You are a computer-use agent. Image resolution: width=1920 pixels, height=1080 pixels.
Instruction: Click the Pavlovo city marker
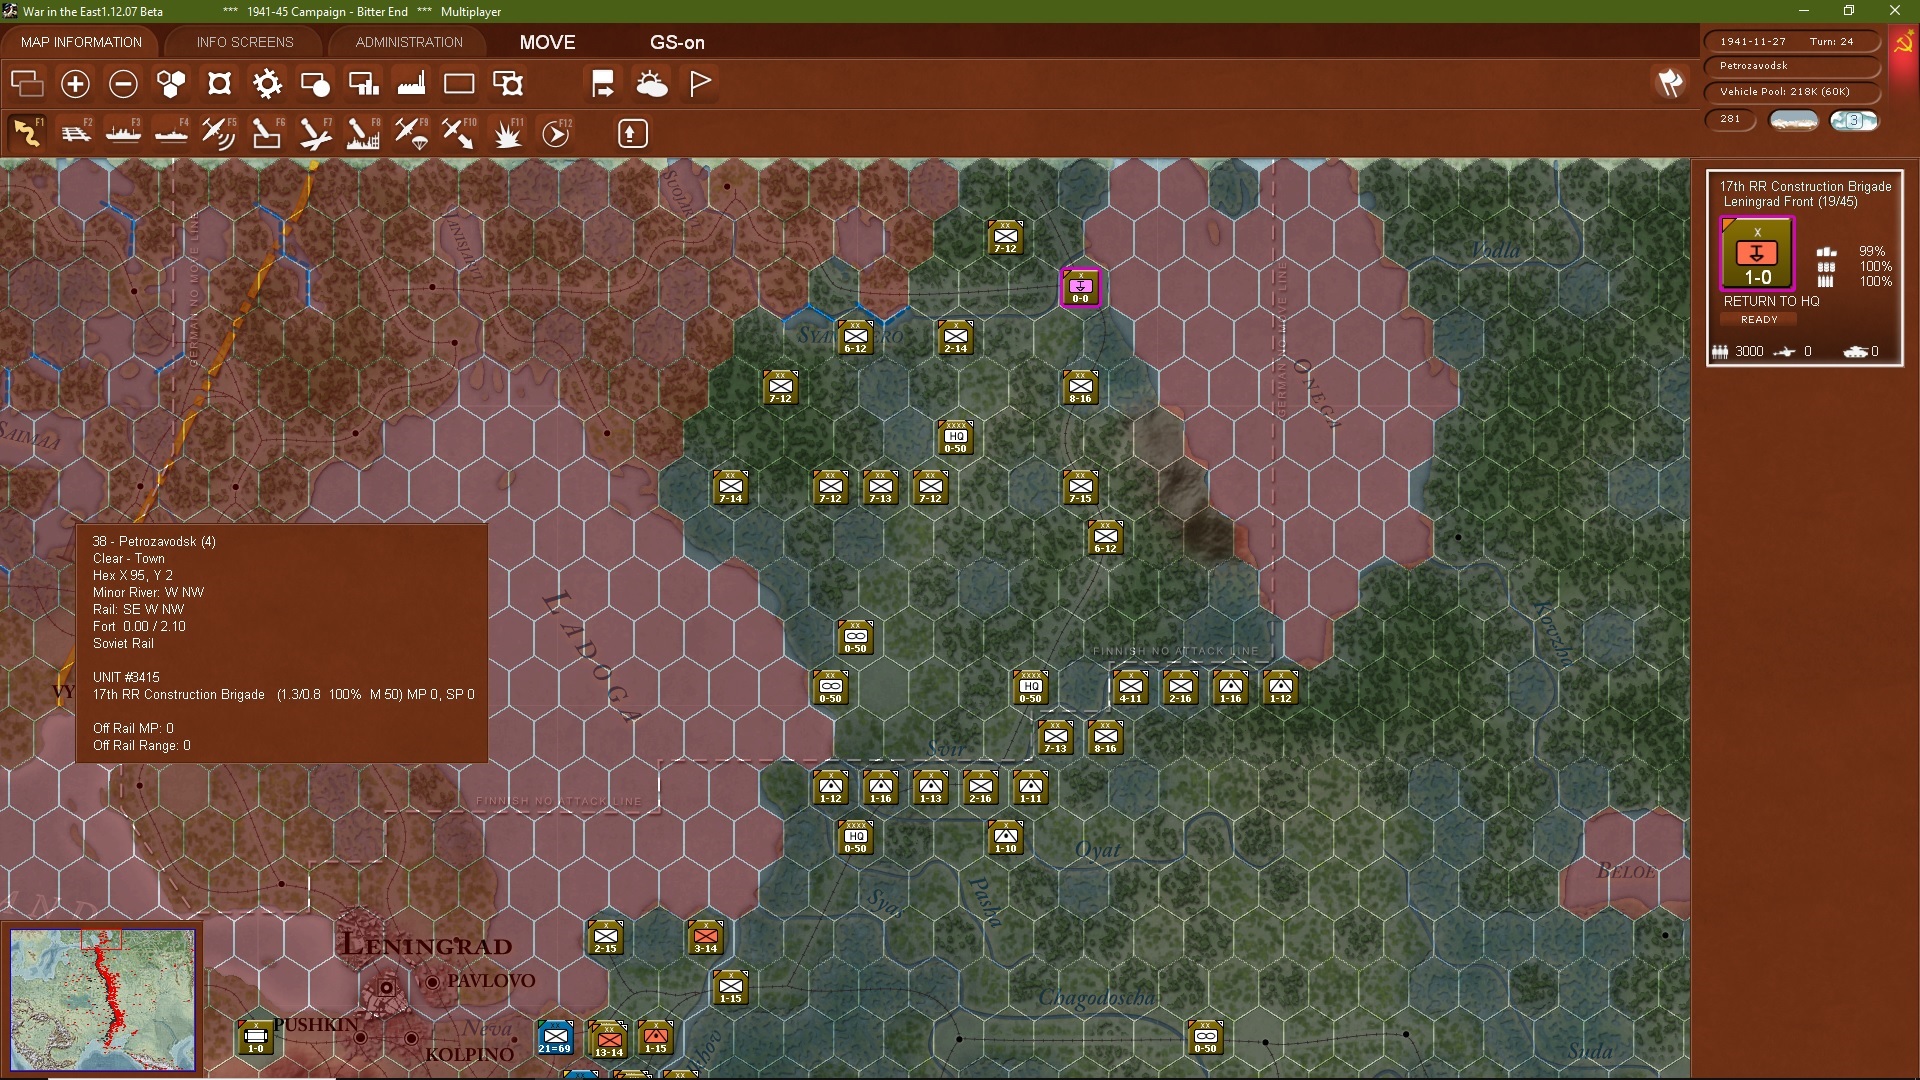coord(432,982)
